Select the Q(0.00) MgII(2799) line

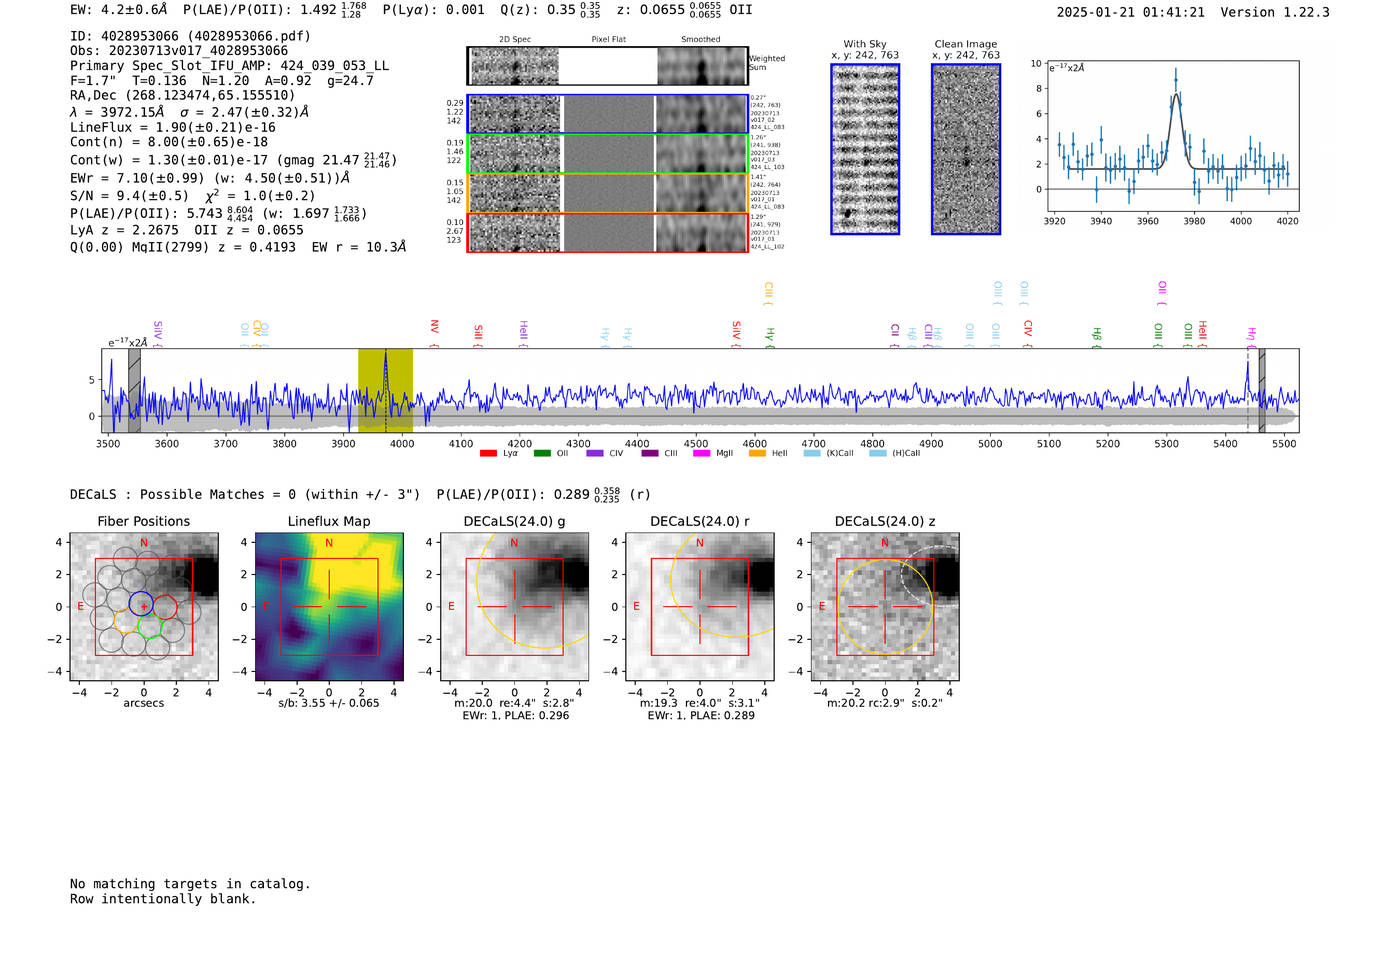tap(238, 247)
